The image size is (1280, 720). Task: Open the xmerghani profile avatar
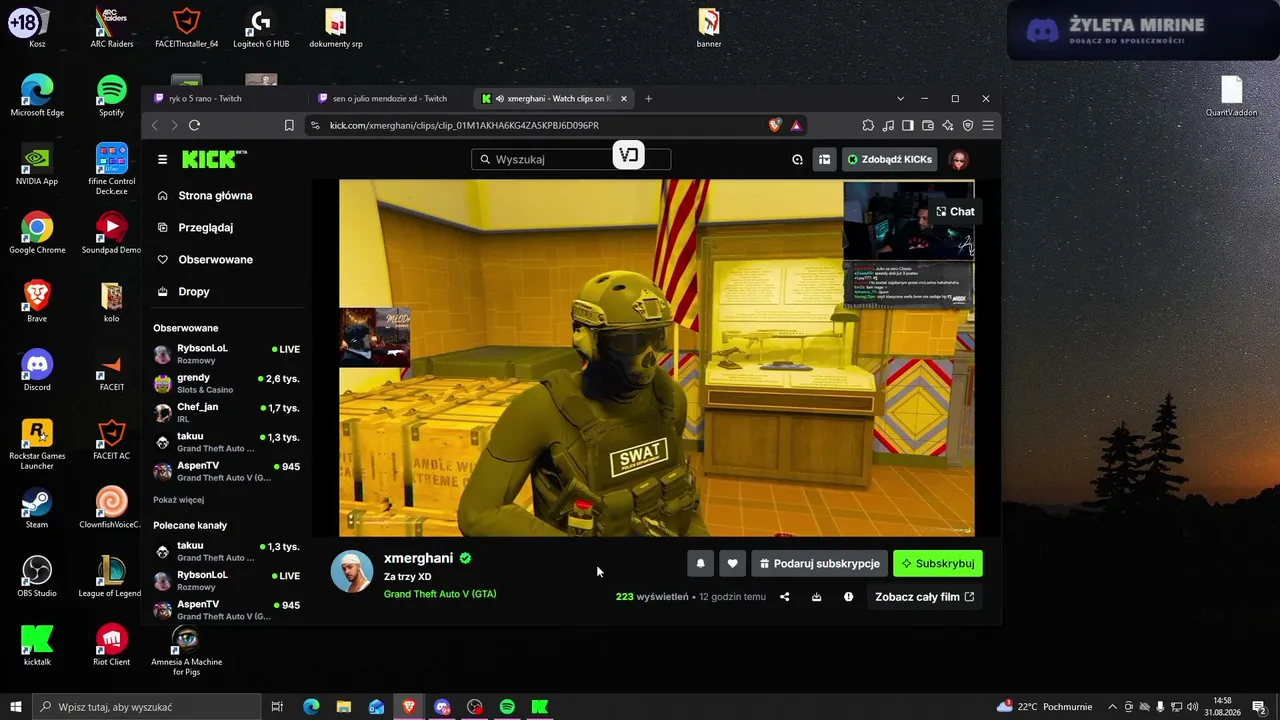352,572
